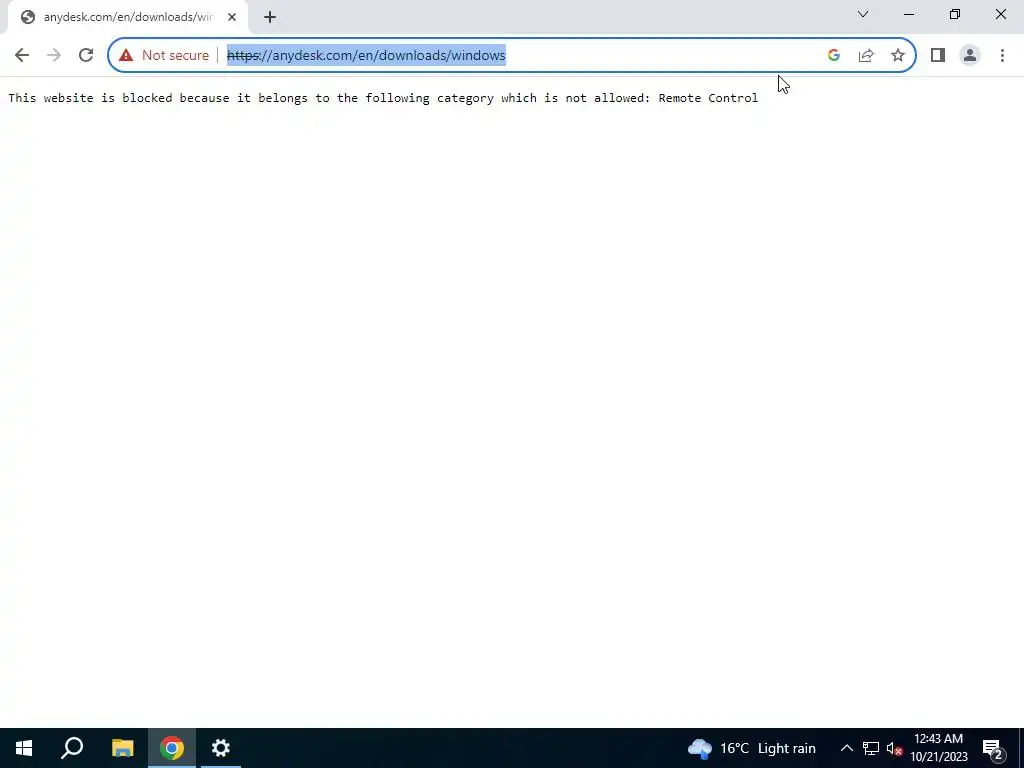
Task: Click the blocked website message text
Action: [383, 98]
